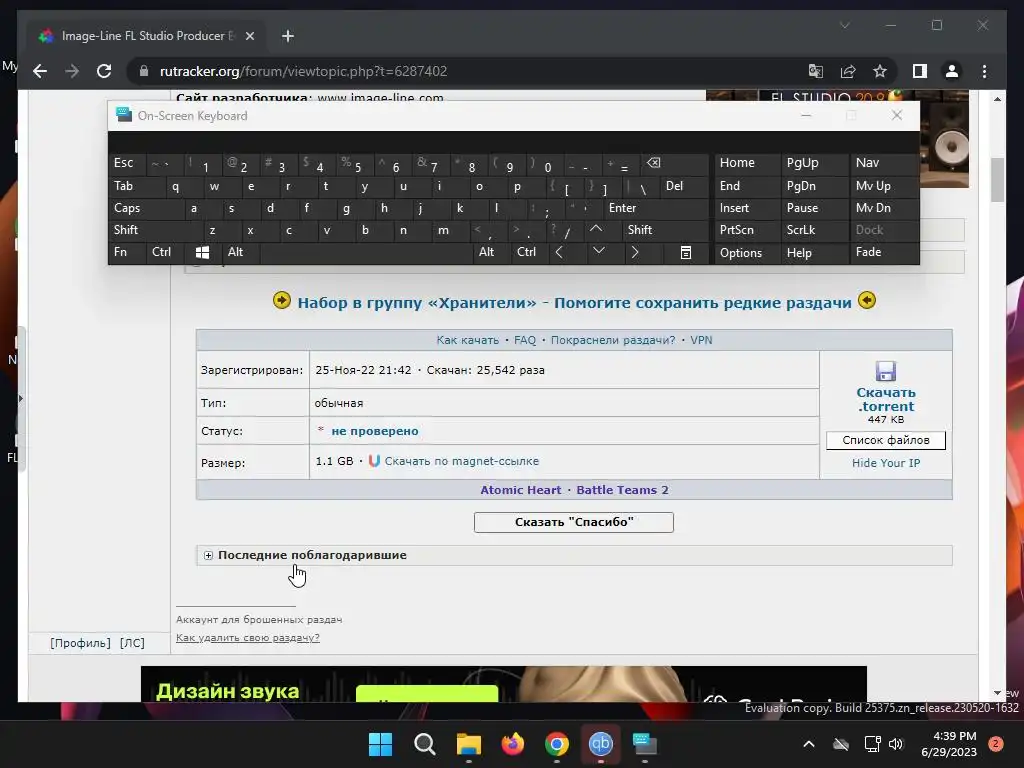Toggle left Shift key on keyboard
This screenshot has width=1024, height=768.
click(155, 230)
